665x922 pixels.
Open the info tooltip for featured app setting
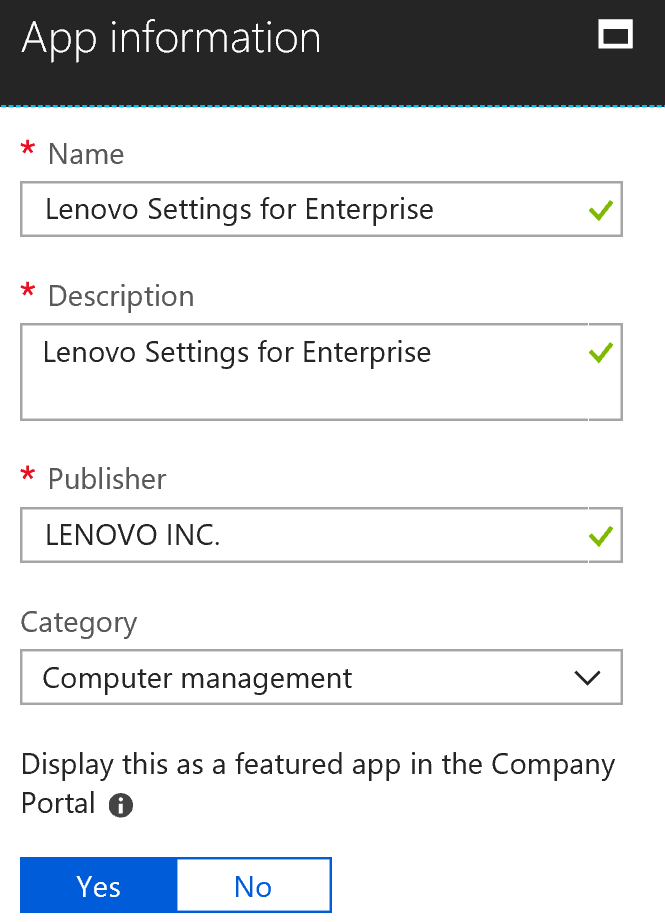pos(120,805)
